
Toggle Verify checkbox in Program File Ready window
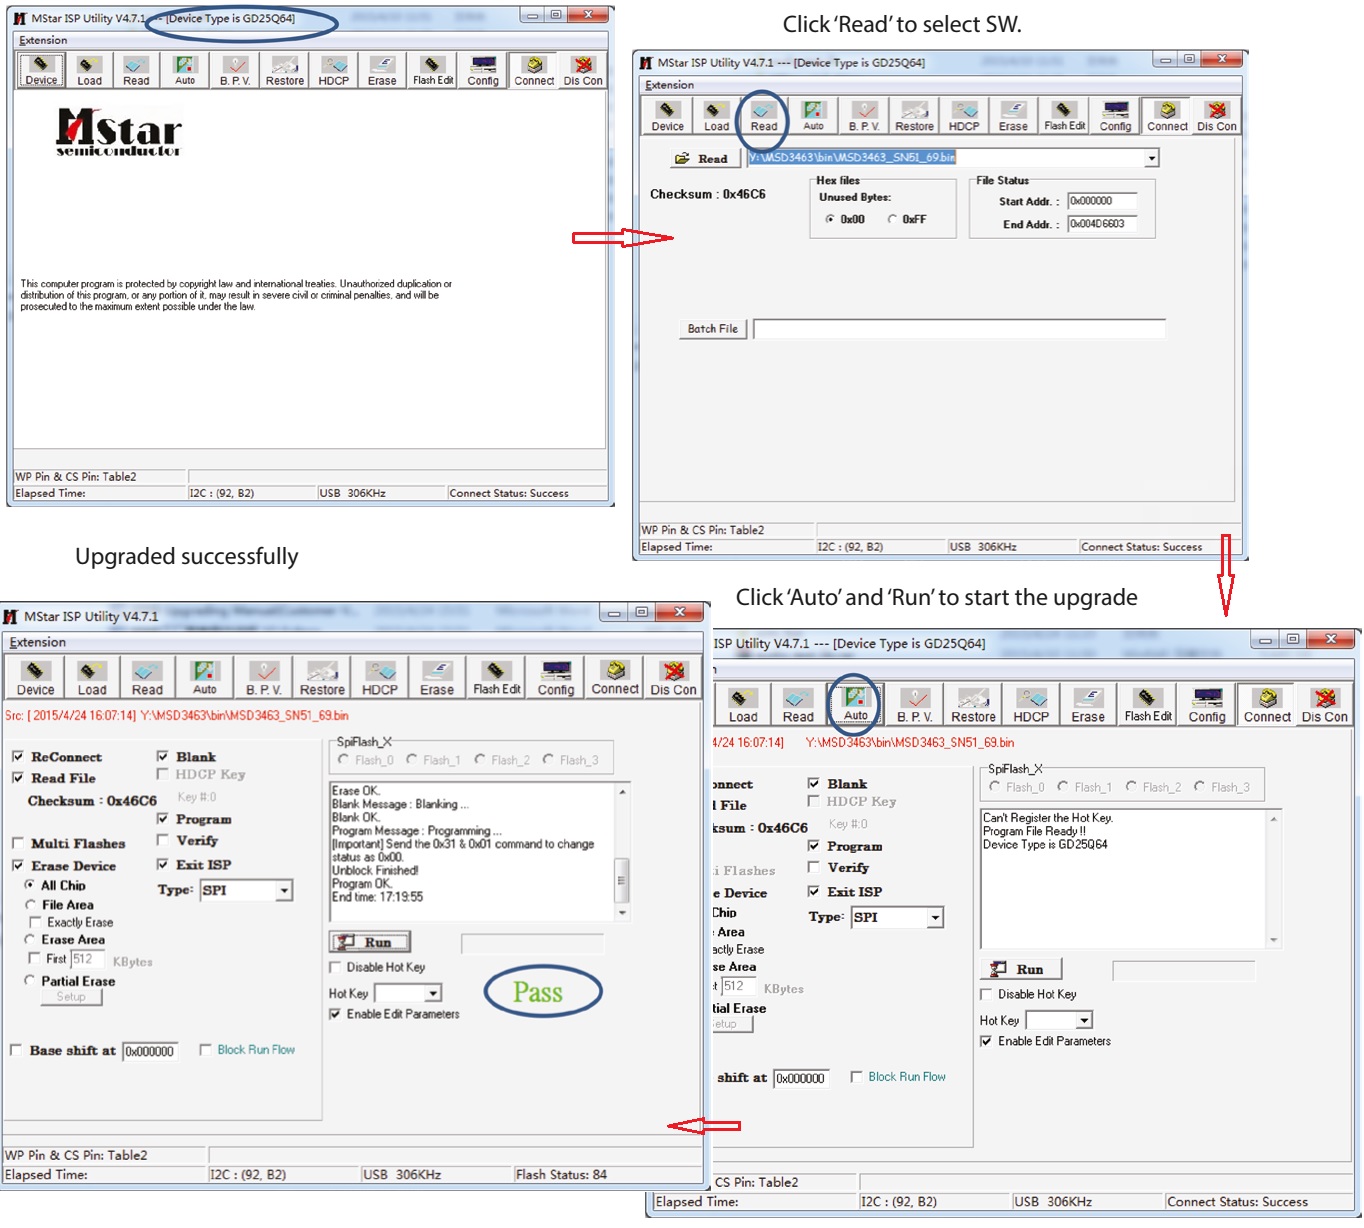click(x=814, y=867)
